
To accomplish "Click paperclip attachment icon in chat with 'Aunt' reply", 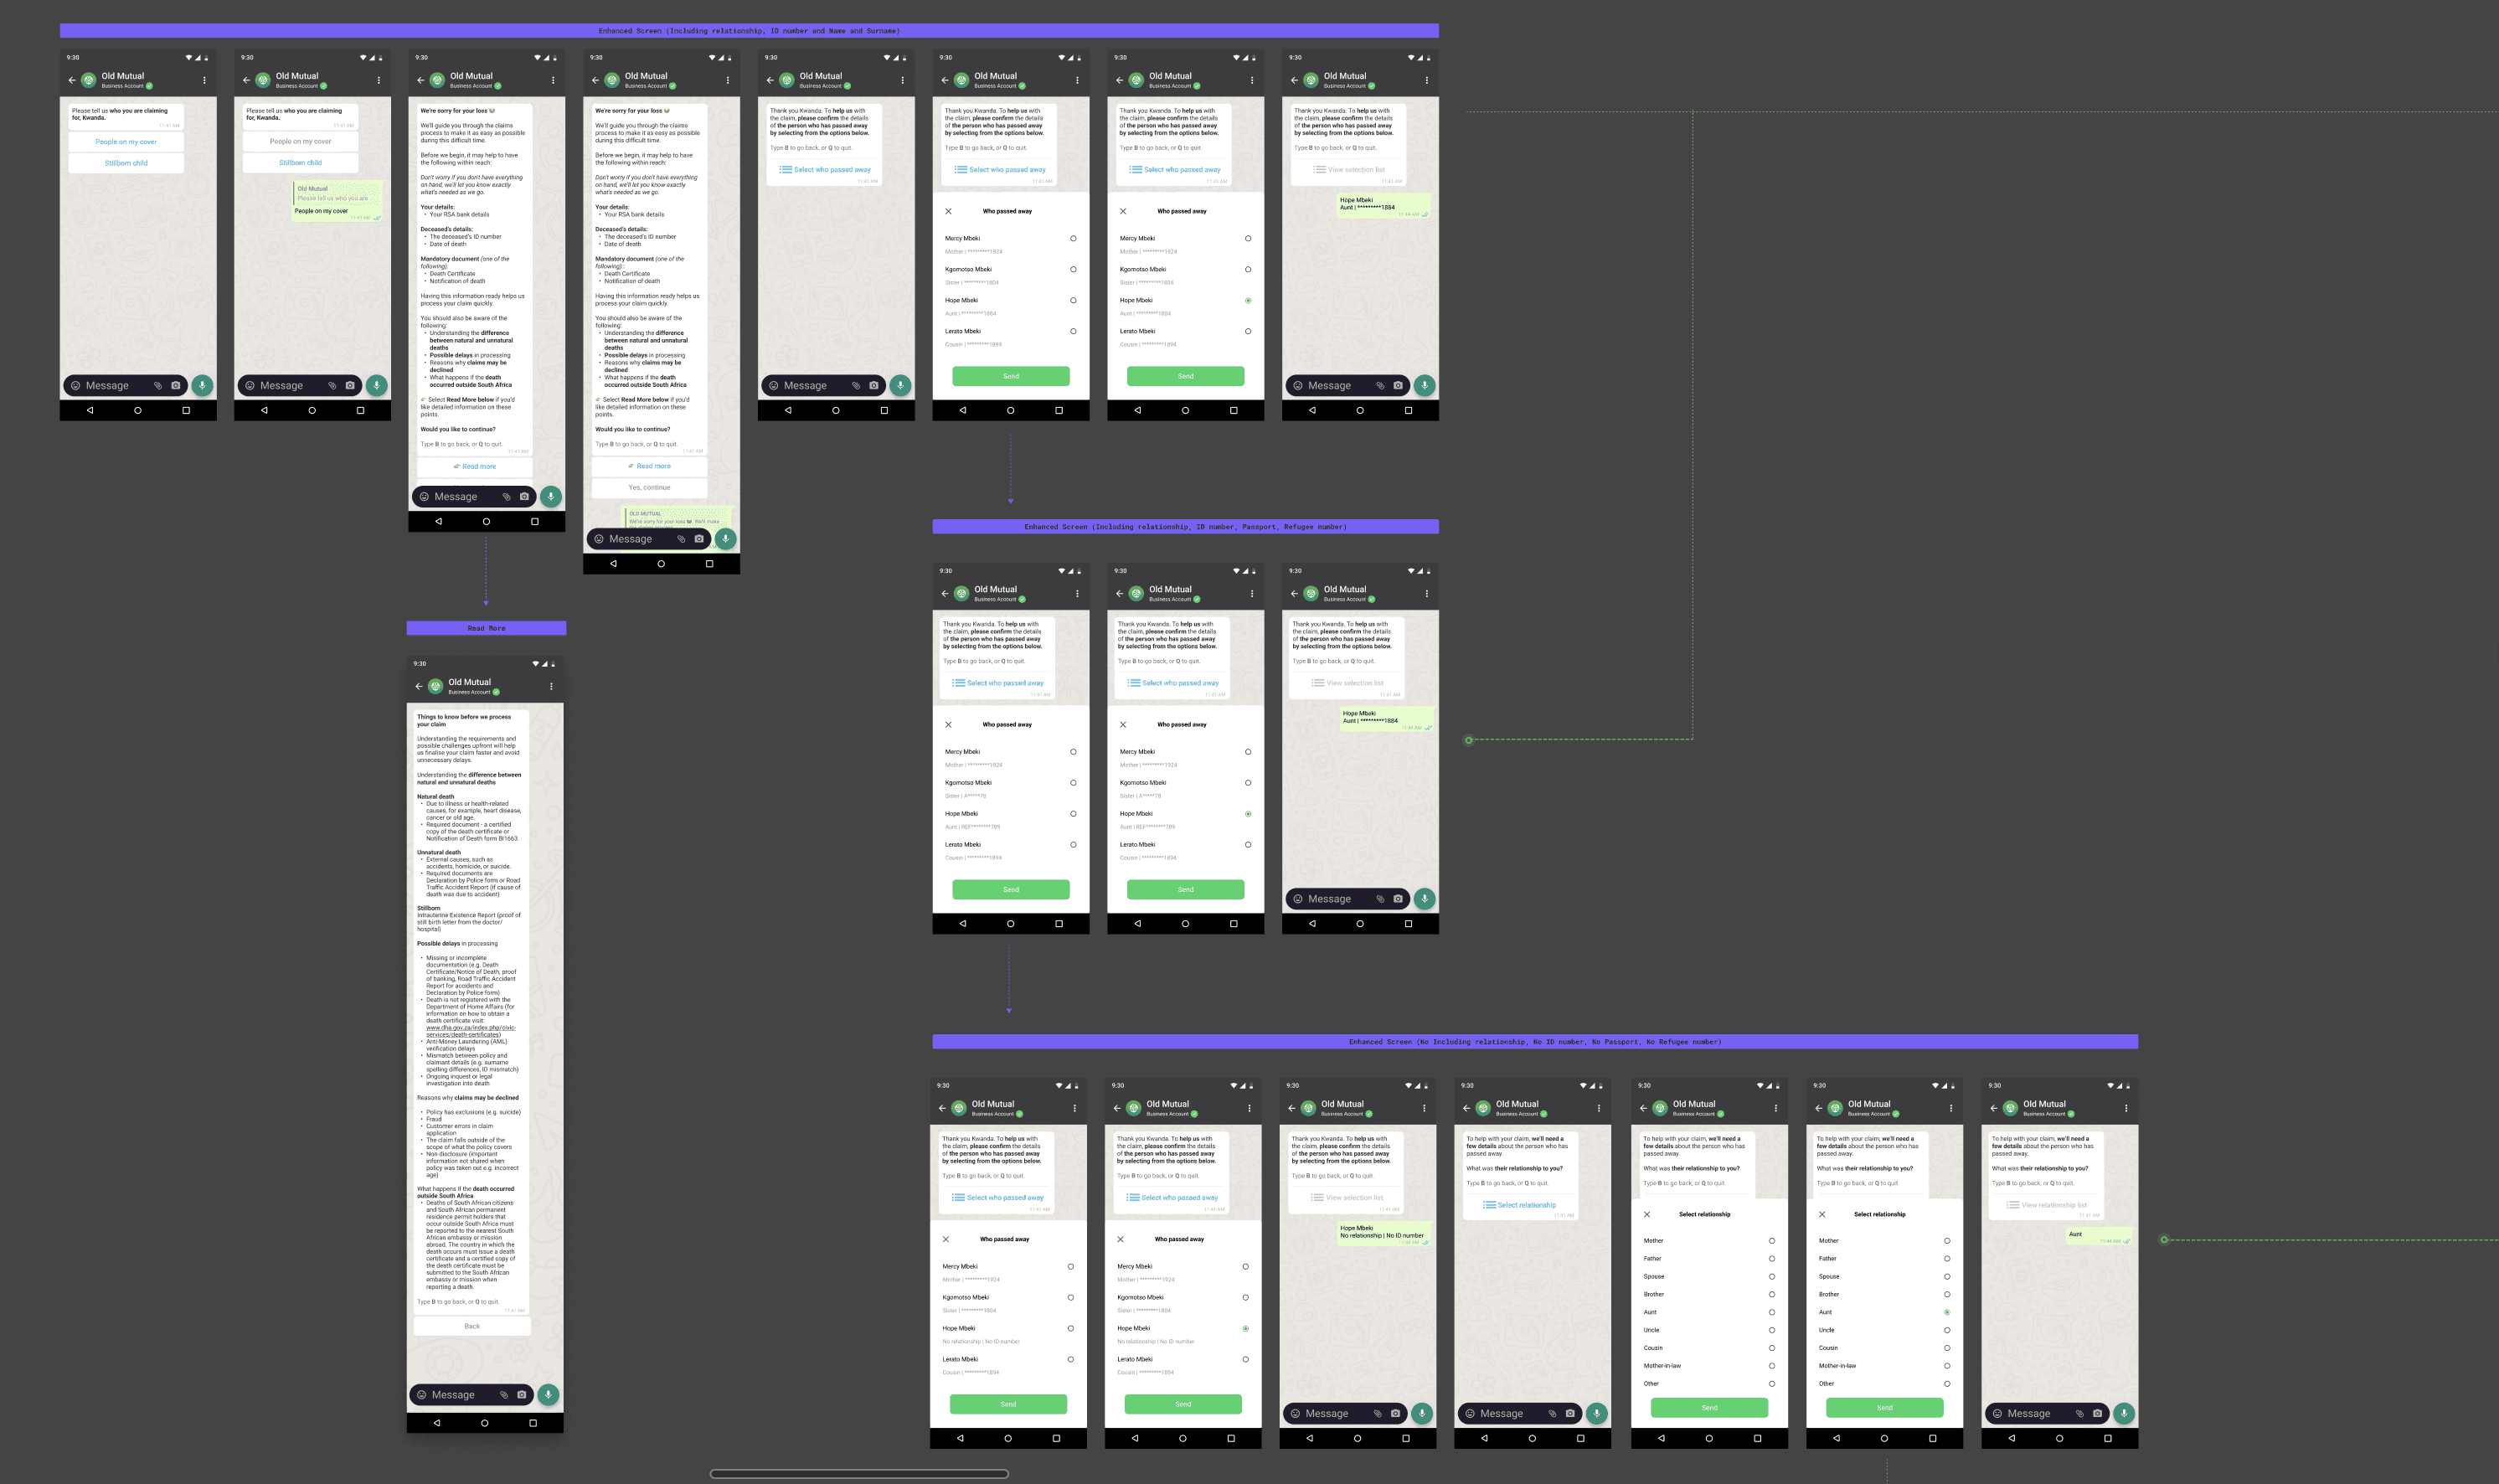I will (x=2079, y=1413).
